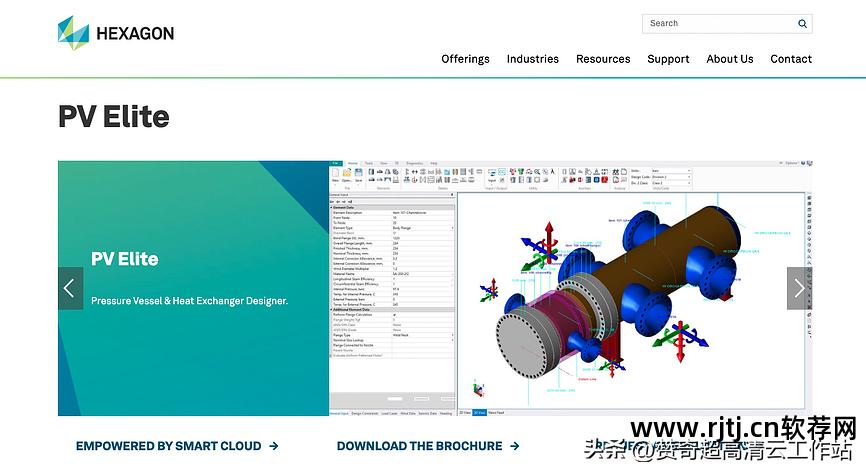The image size is (866, 474).
Task: Open the Design Code dropdown in the PV Elite screenshot
Action: [671, 177]
